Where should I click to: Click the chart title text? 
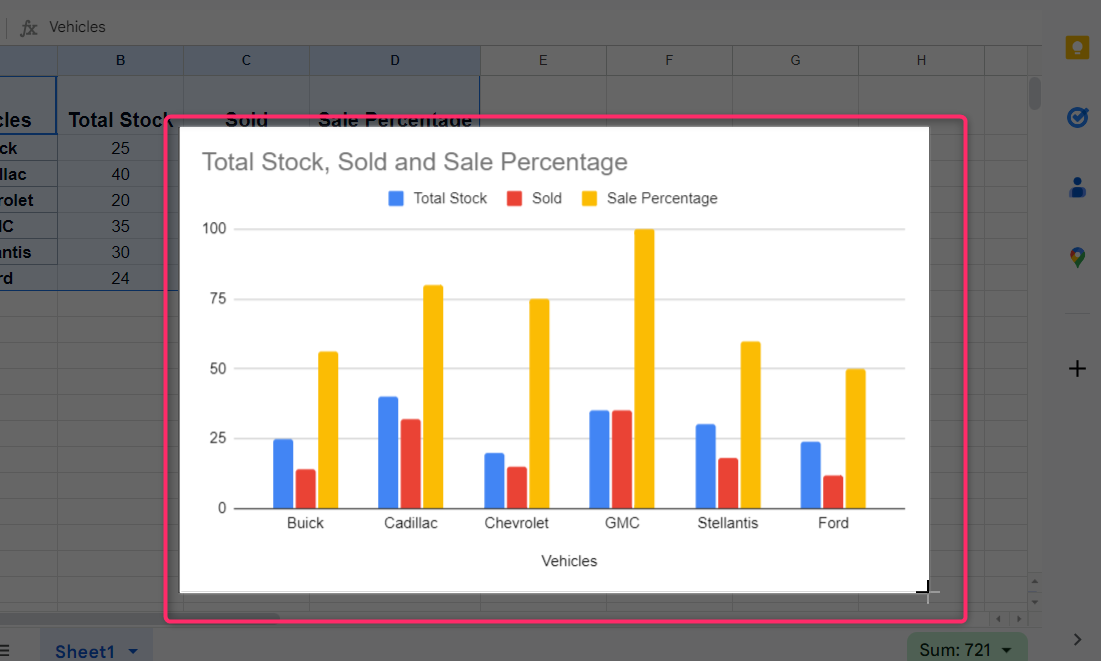tap(414, 162)
